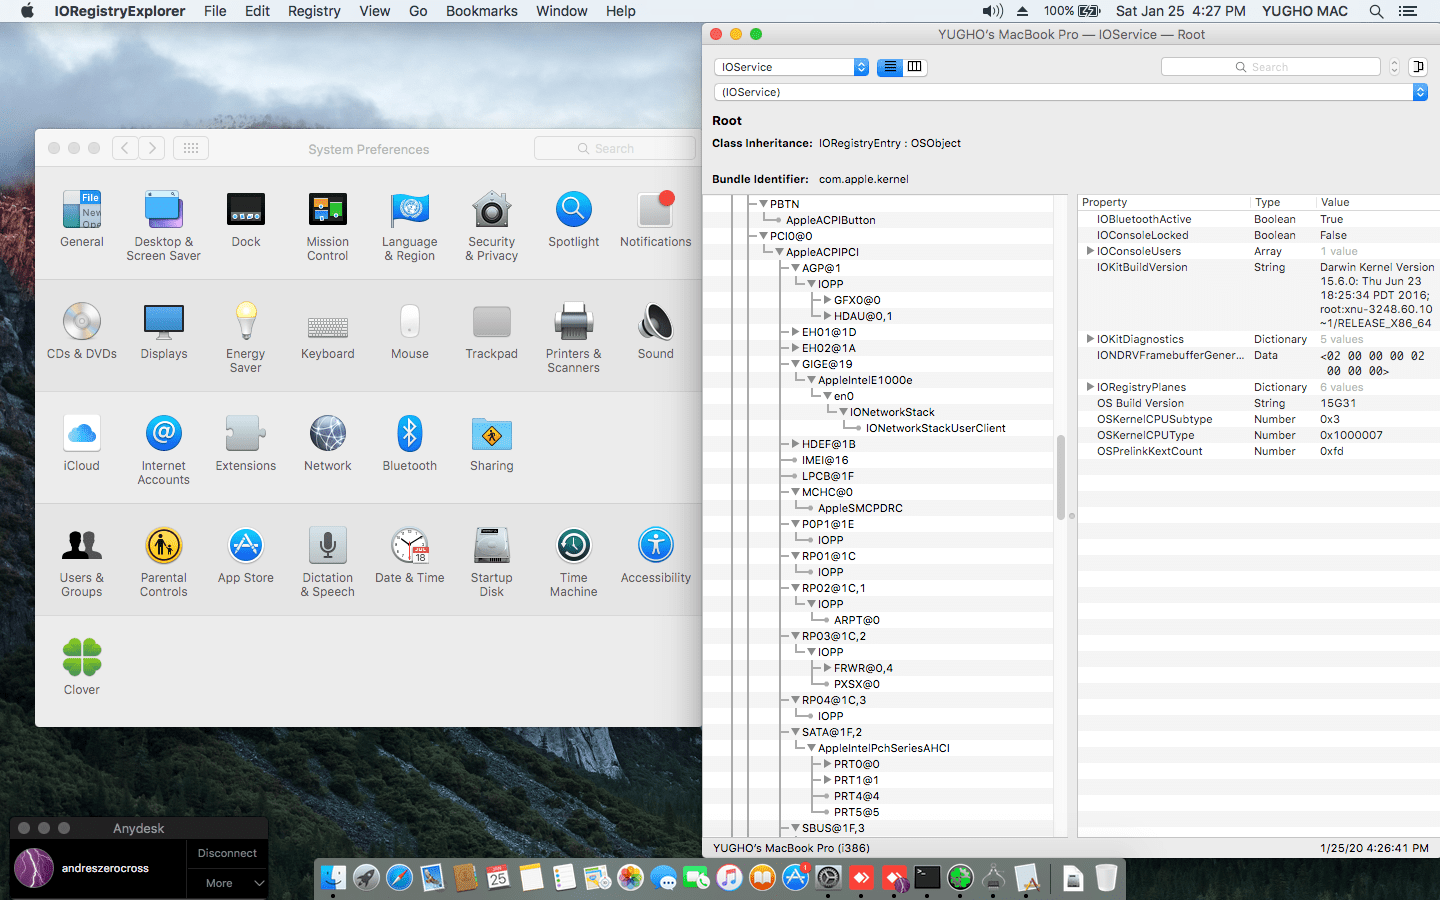Click the IORegistryExplorer search field

click(1270, 67)
